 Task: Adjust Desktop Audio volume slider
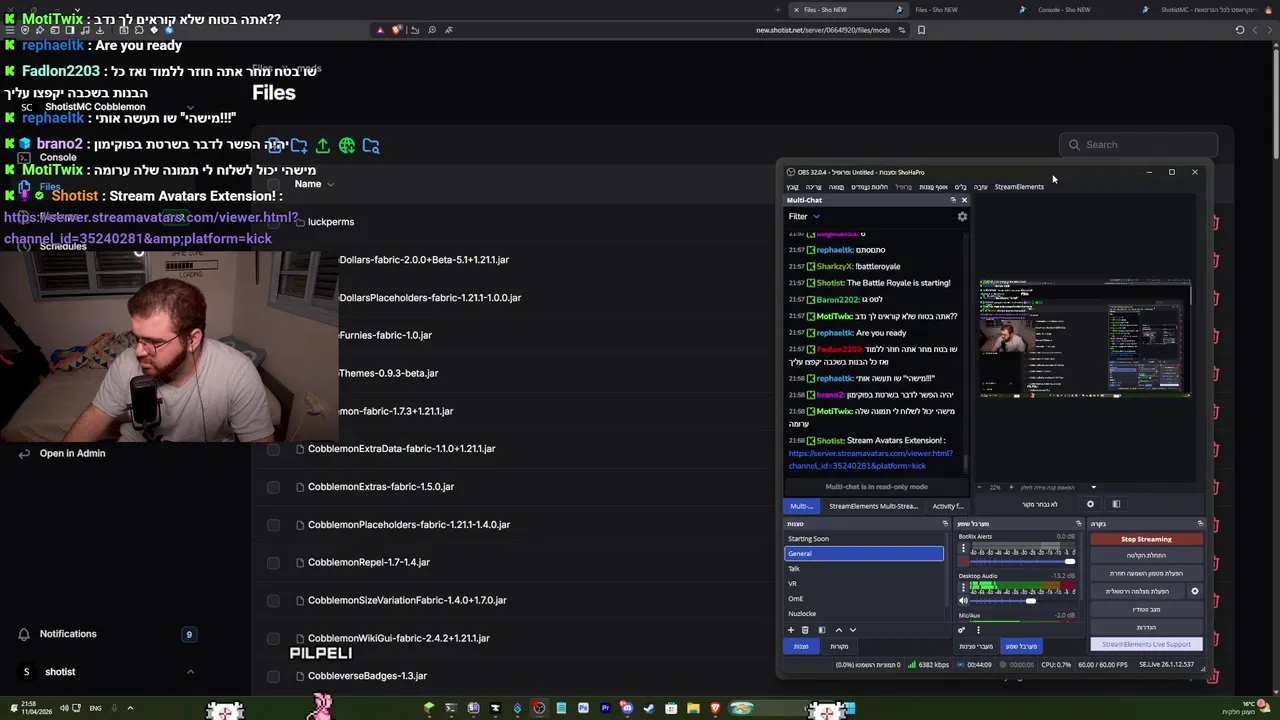pos(1023,601)
